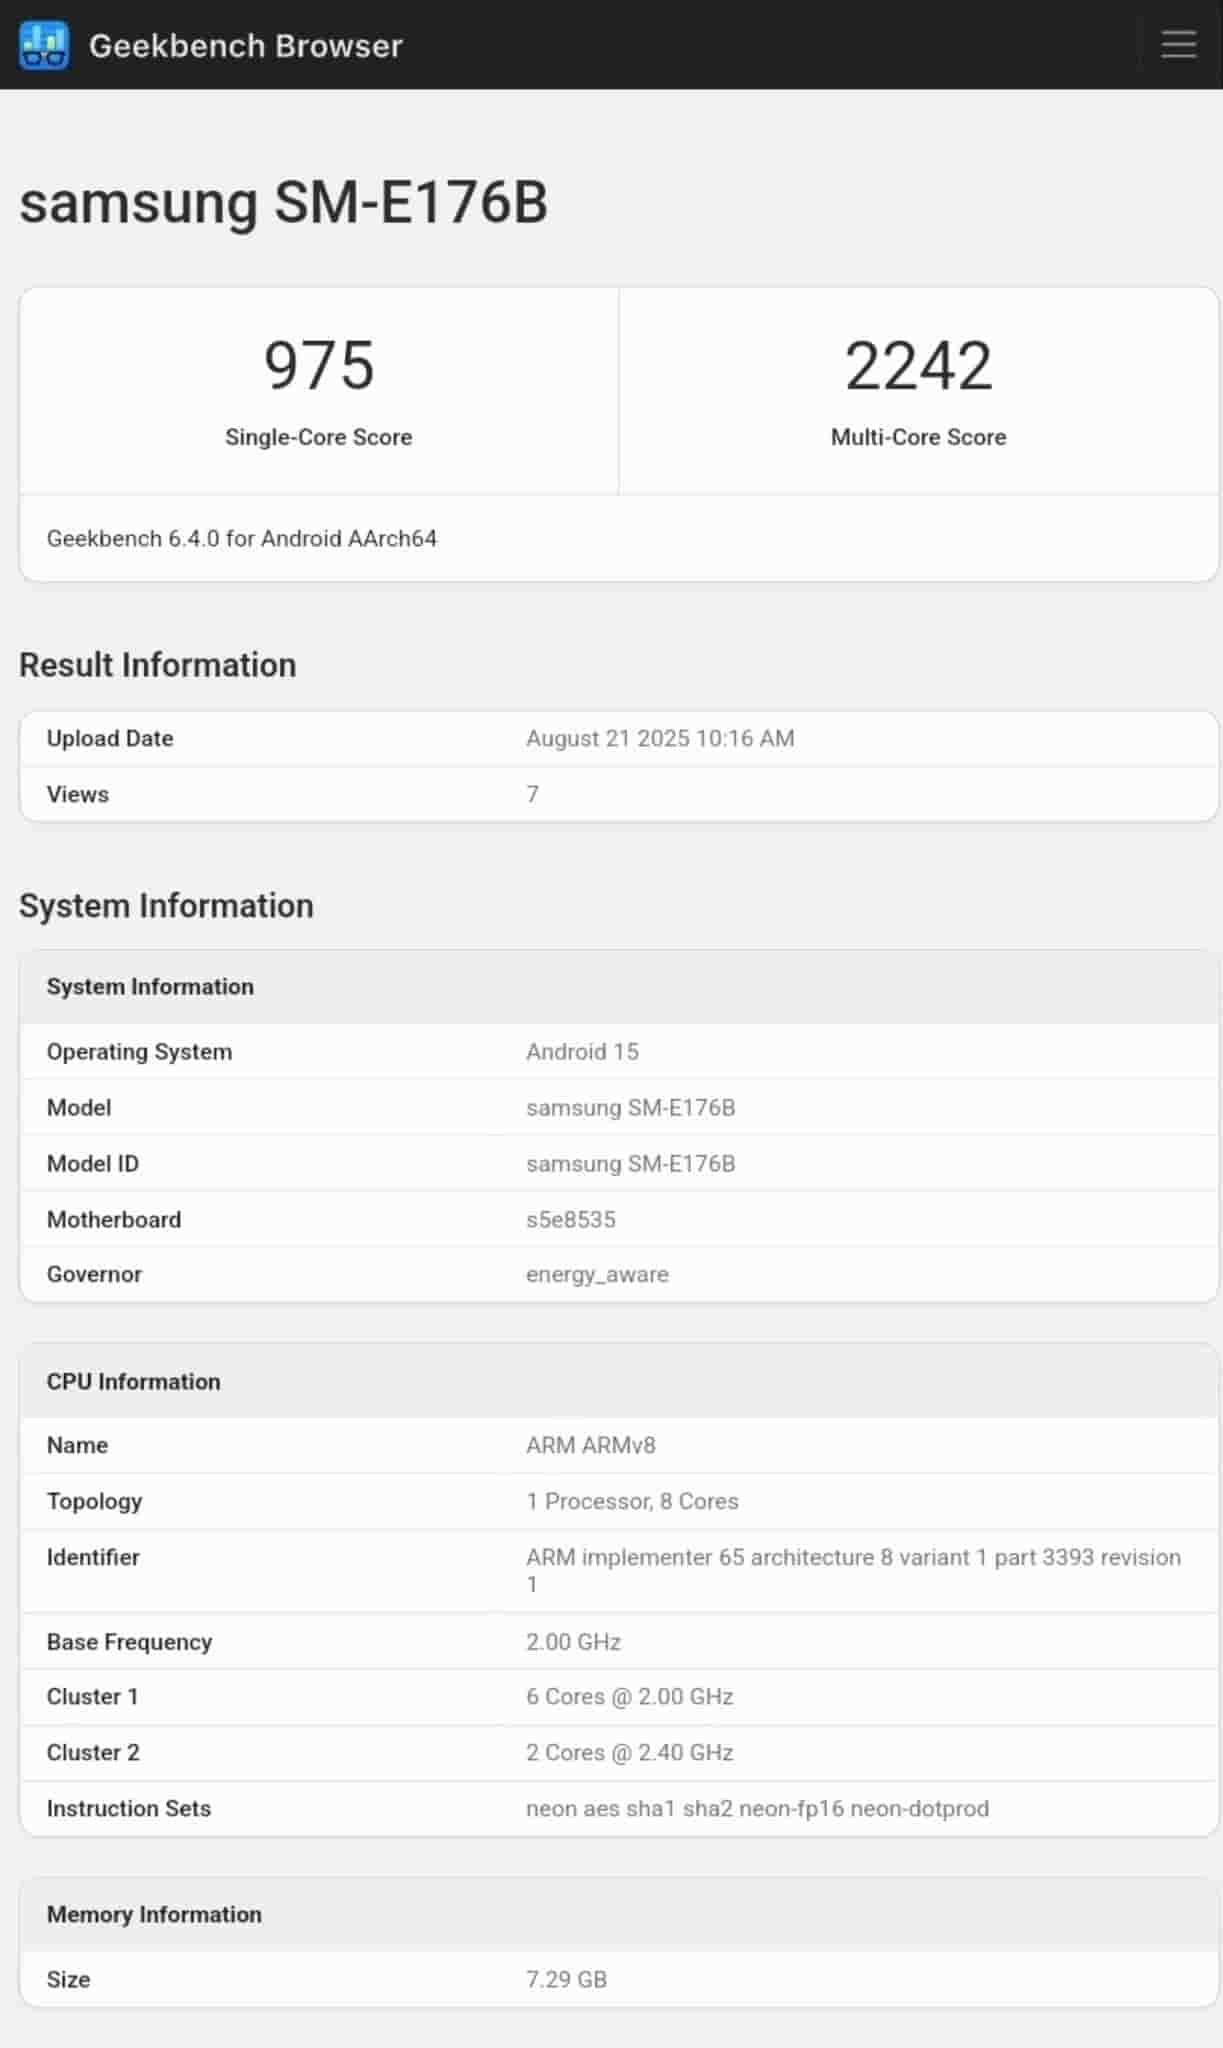
Task: Click the Upload Date value
Action: (x=660, y=739)
